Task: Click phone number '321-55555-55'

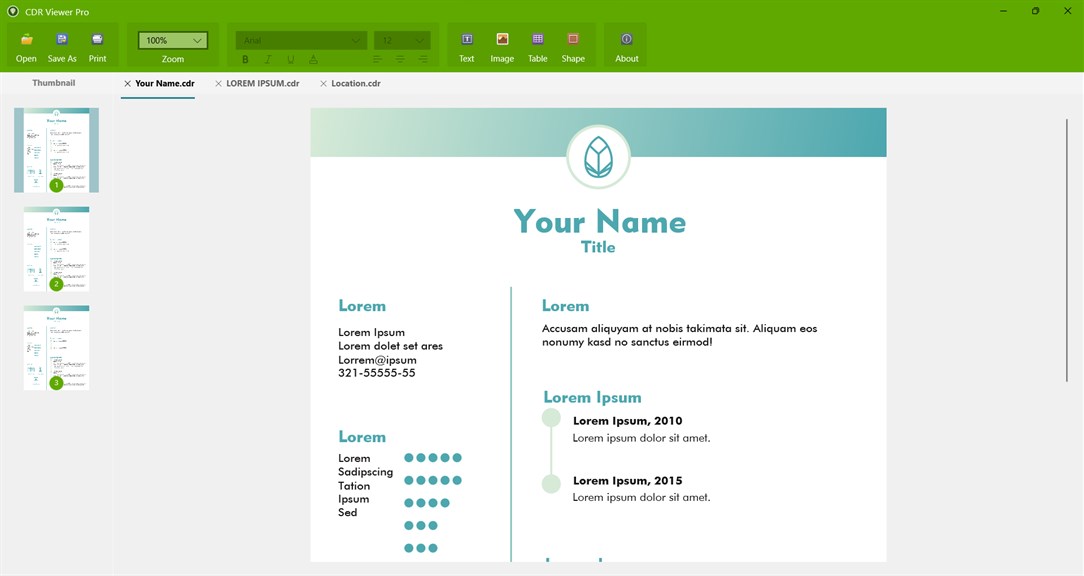Action: (377, 373)
